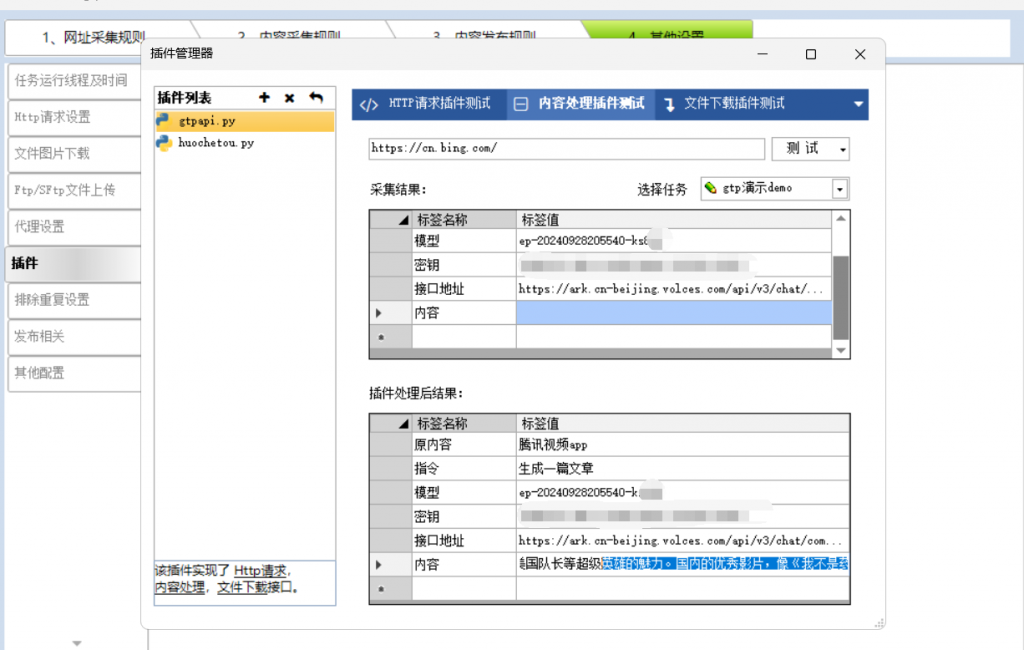Click the add plugin plus icon
The image size is (1024, 650).
264,98
